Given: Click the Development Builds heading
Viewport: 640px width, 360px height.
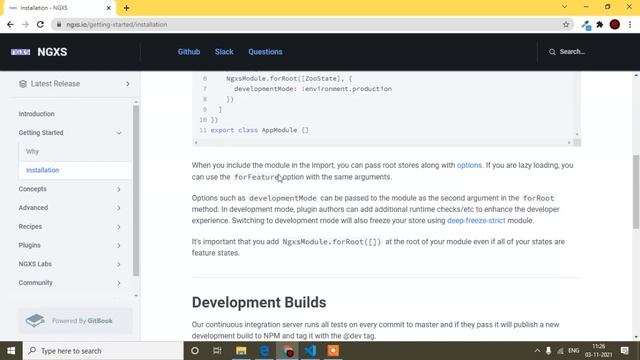Looking at the screenshot, I should pos(259,302).
